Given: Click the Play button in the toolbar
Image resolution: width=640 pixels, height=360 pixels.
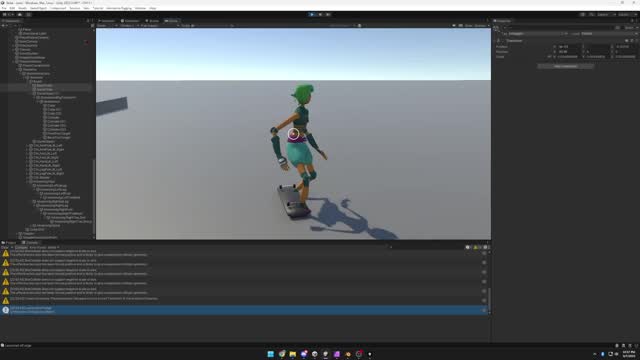Looking at the screenshot, I should [312, 14].
